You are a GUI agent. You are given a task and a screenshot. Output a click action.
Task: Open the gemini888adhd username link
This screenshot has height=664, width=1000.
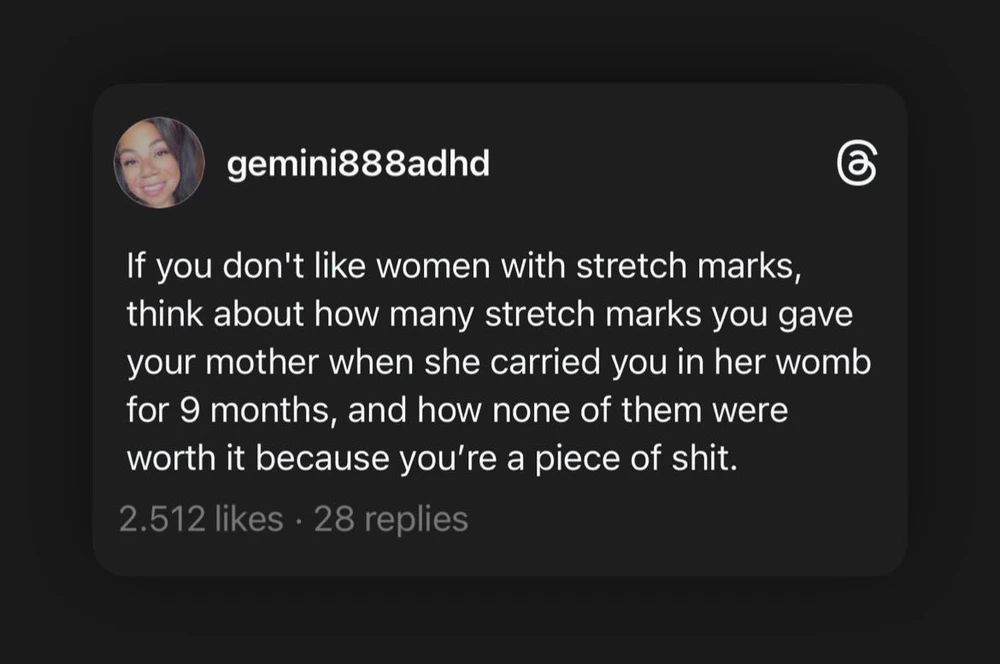[359, 164]
